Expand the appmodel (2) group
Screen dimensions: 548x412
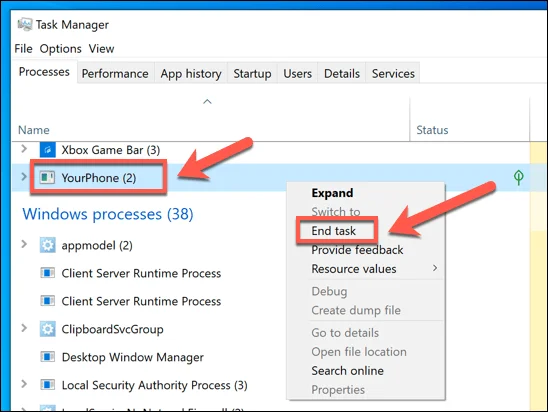[24, 244]
